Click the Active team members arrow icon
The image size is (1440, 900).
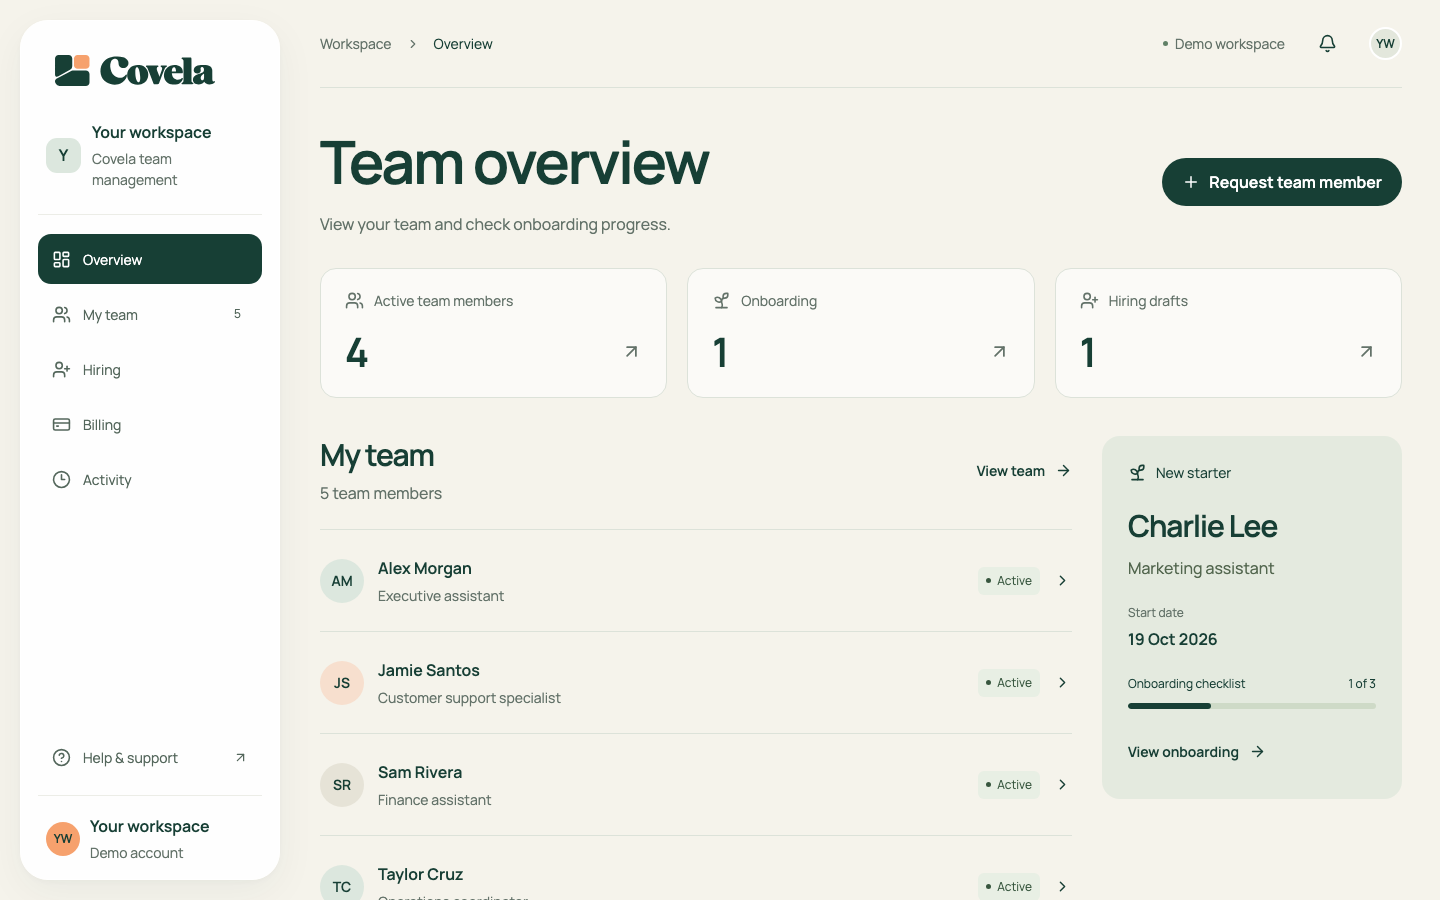pyautogui.click(x=631, y=352)
